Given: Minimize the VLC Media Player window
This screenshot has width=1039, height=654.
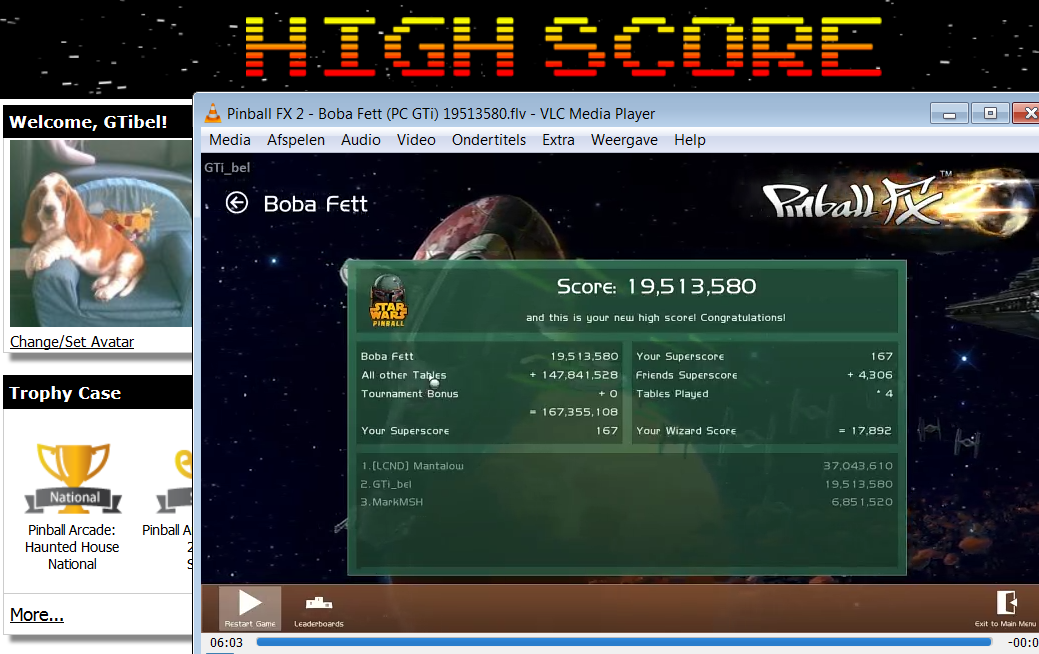Looking at the screenshot, I should click(x=950, y=114).
